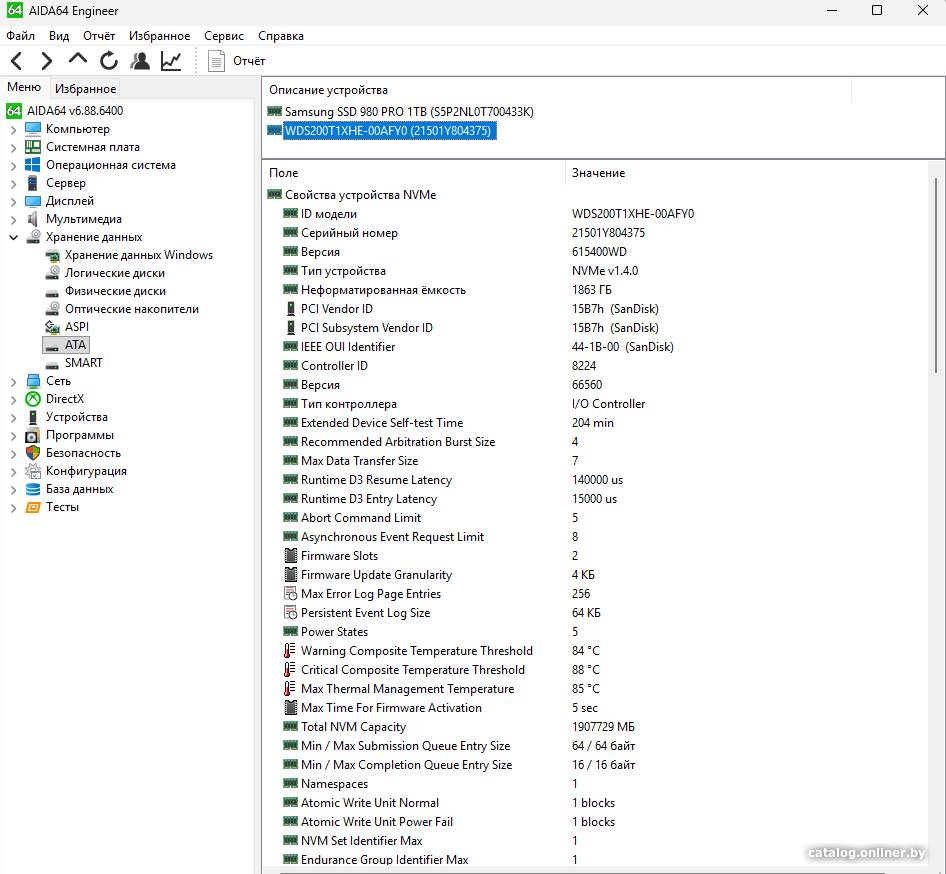Click the Отчёт report toolbar button
This screenshot has height=874, width=946.
pos(236,61)
